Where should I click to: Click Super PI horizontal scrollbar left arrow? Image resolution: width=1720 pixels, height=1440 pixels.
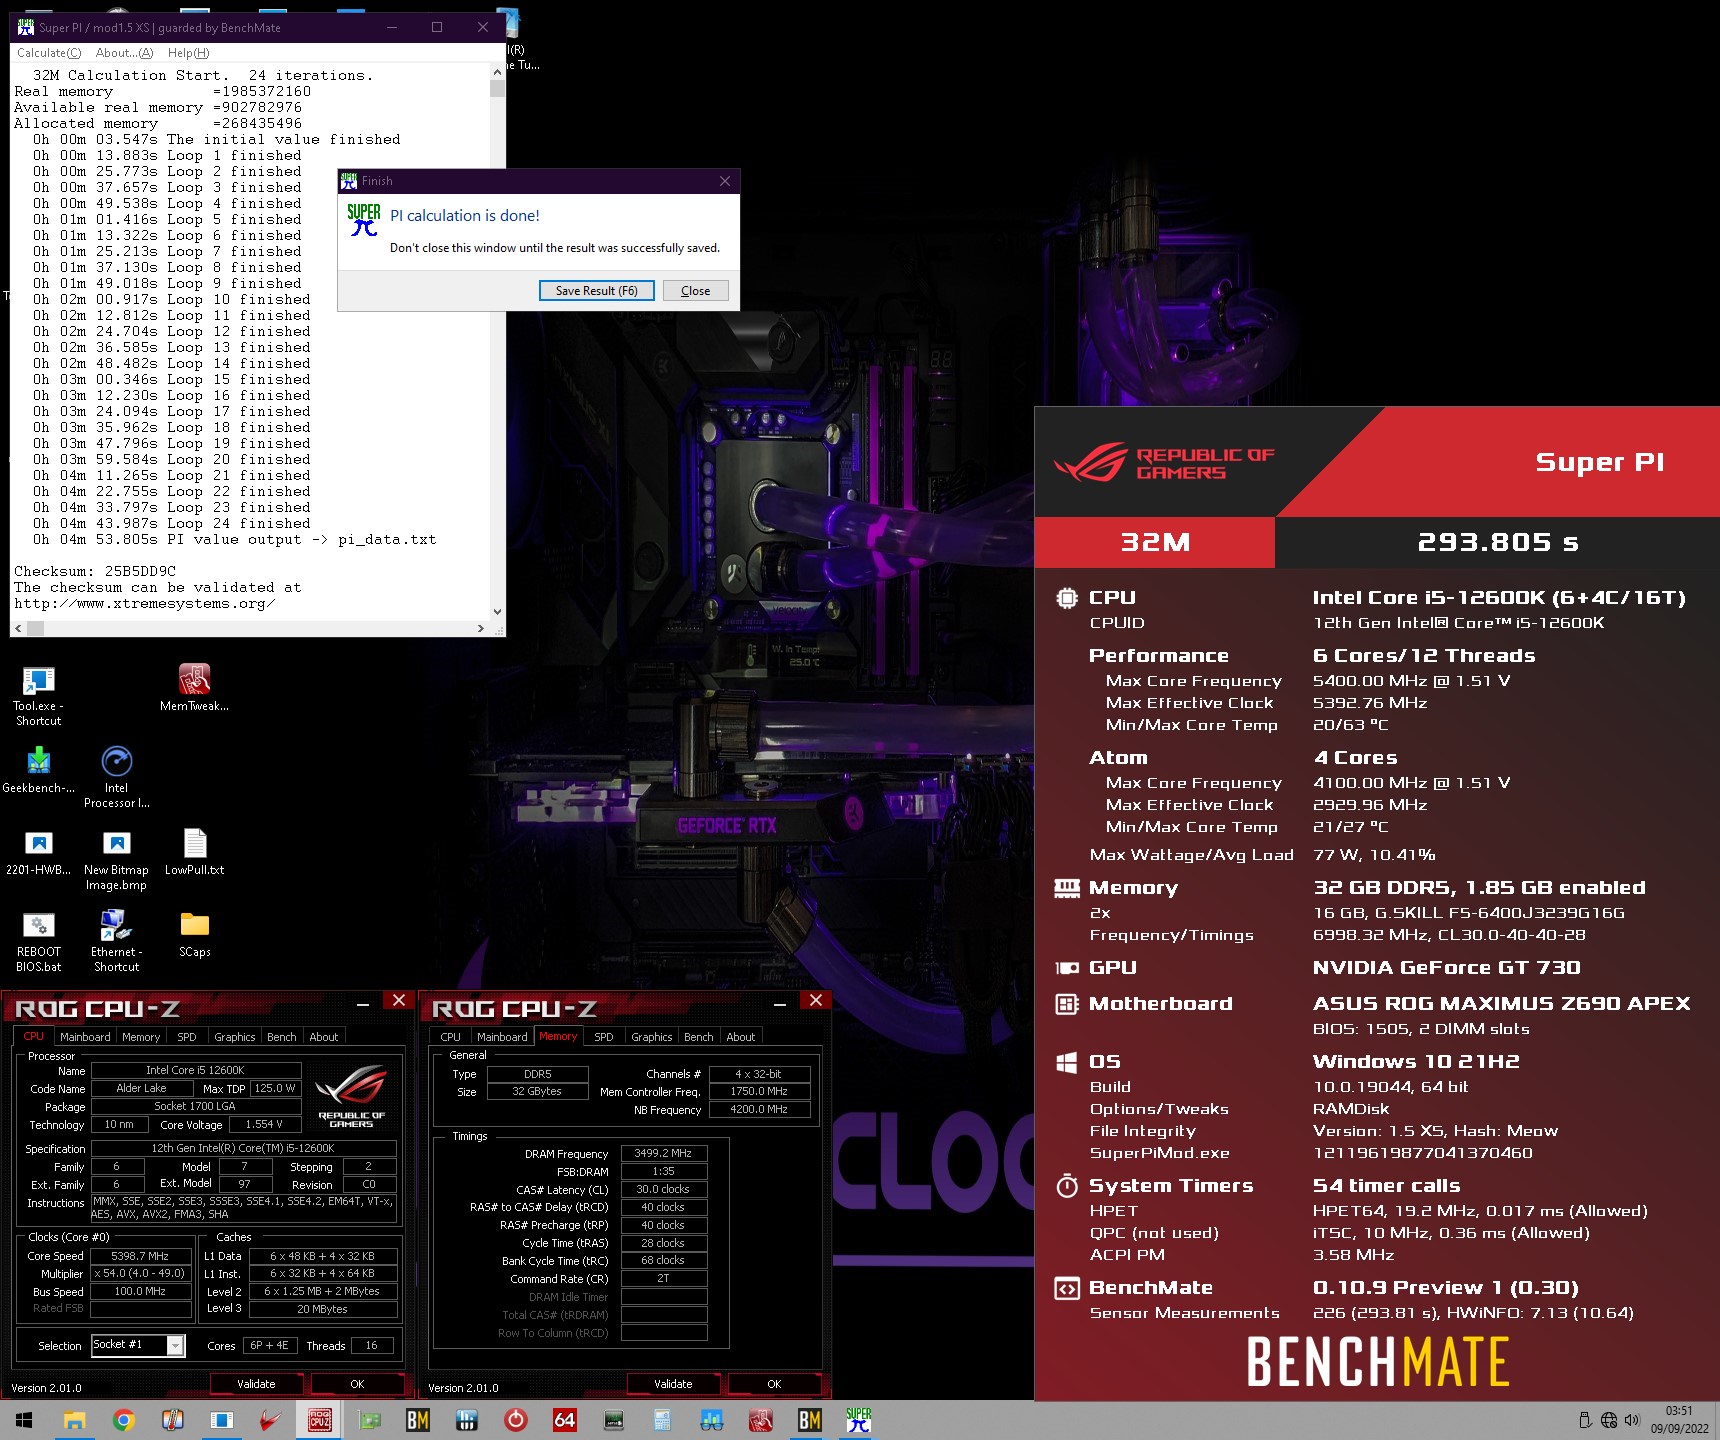pos(18,629)
